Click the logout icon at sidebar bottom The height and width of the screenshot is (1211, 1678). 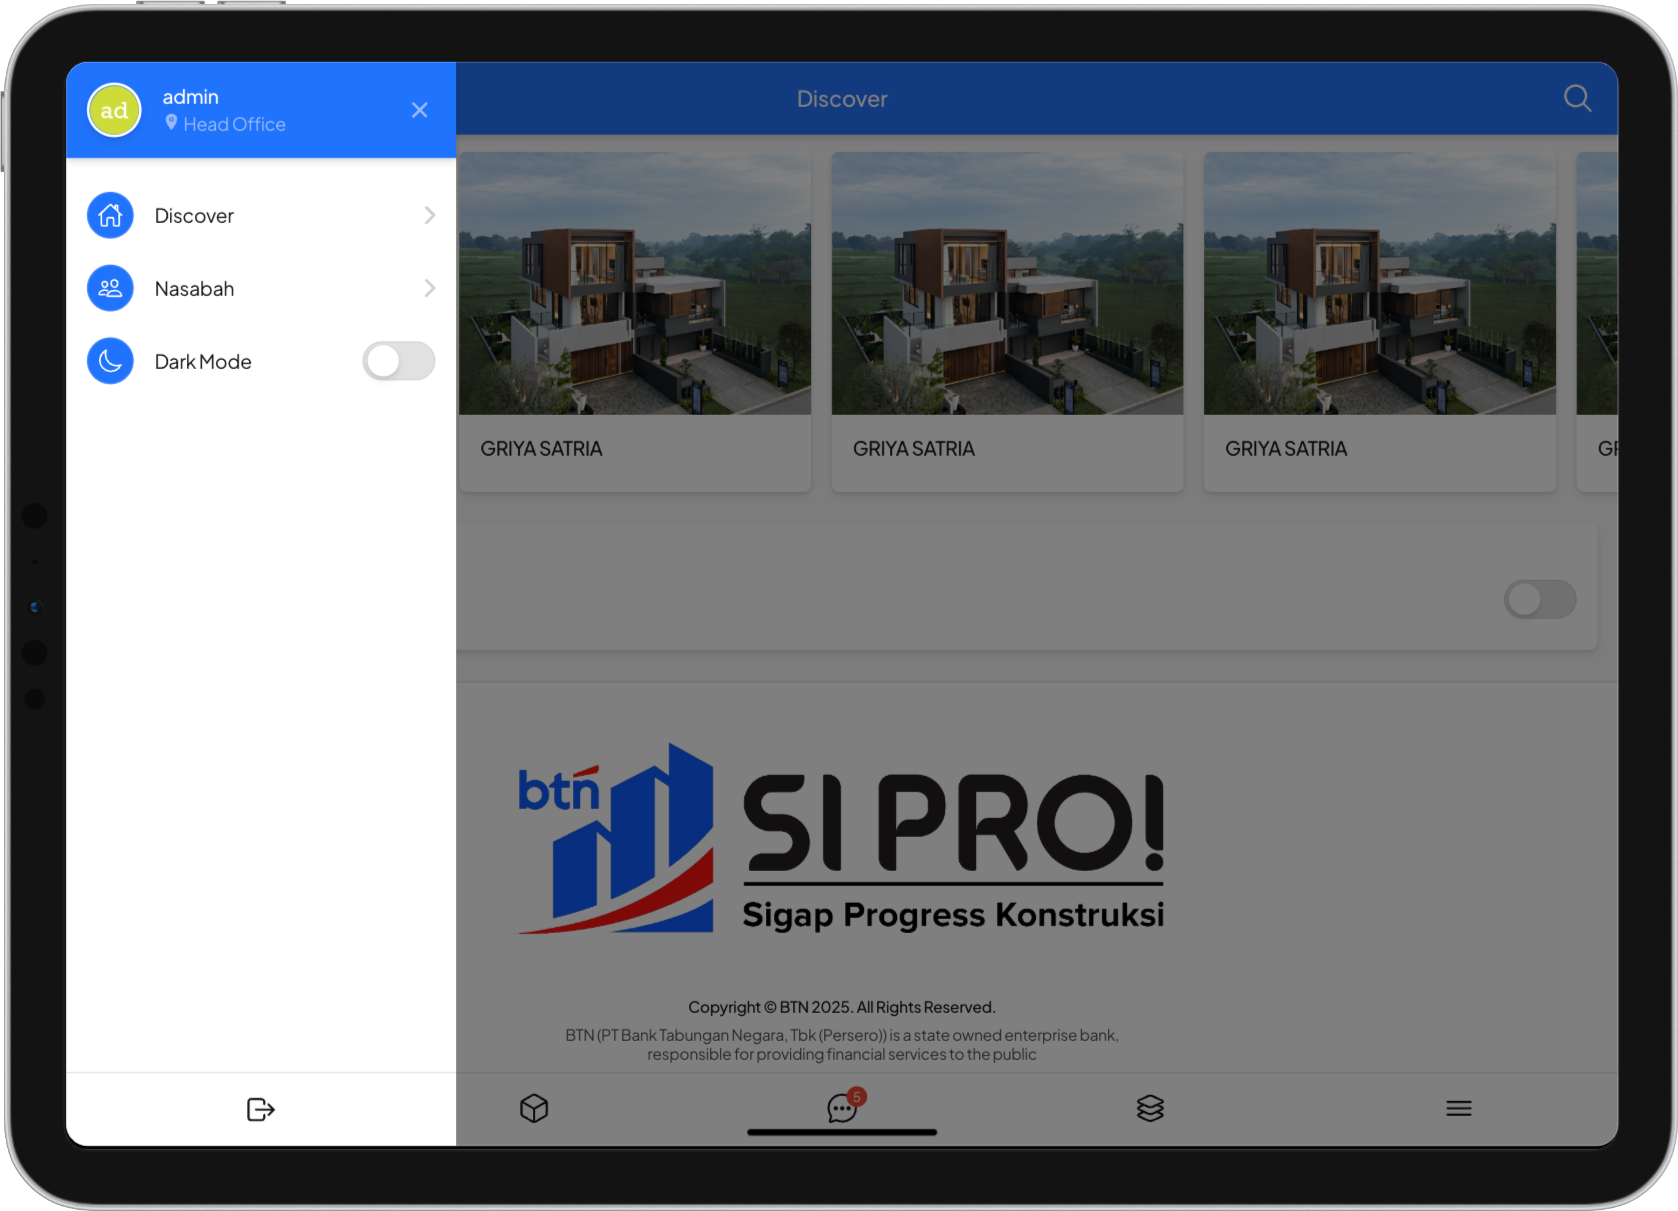point(260,1109)
